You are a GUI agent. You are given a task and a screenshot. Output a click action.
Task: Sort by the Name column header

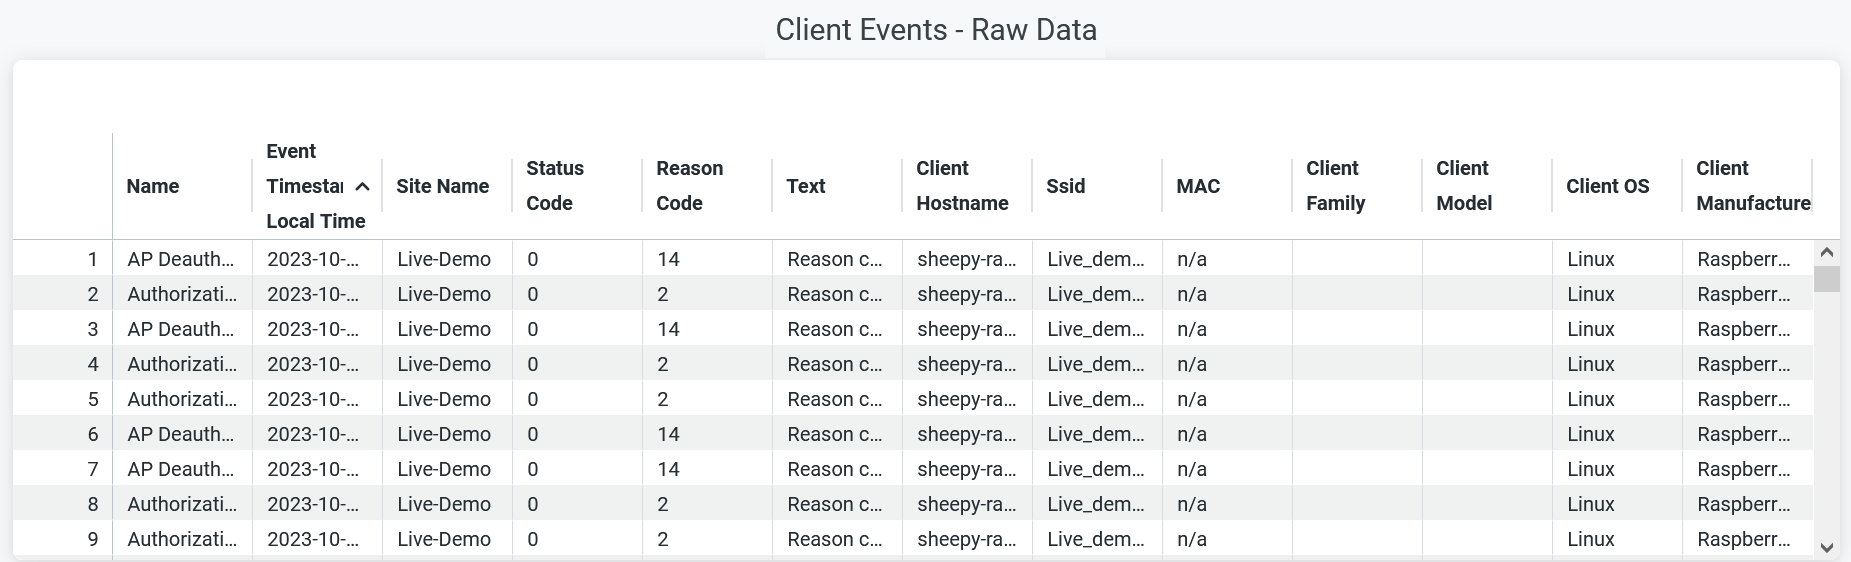point(153,186)
